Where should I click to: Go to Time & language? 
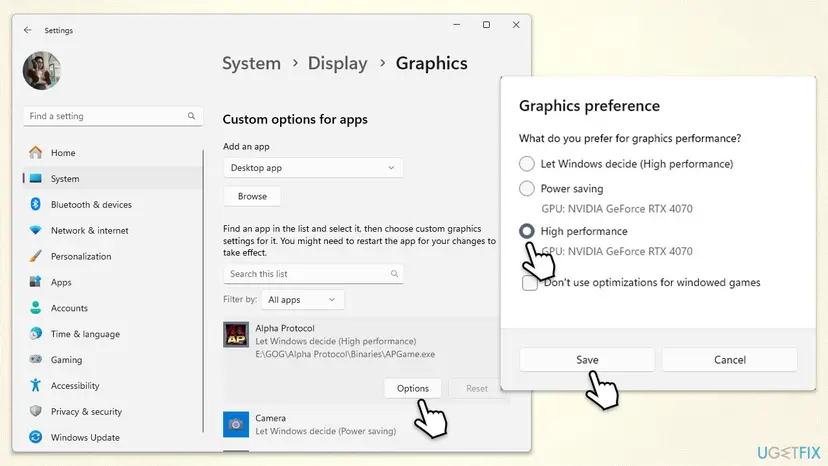[113, 334]
